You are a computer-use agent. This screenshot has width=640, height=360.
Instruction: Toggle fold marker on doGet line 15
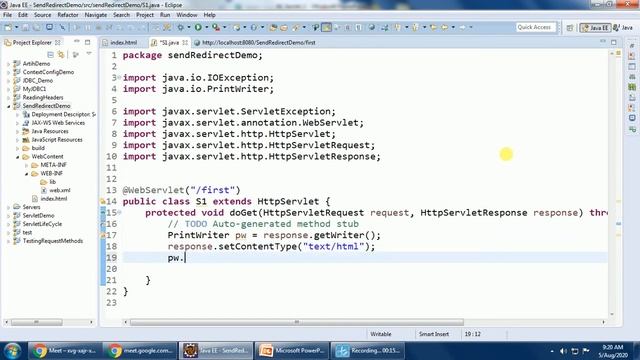click(119, 212)
